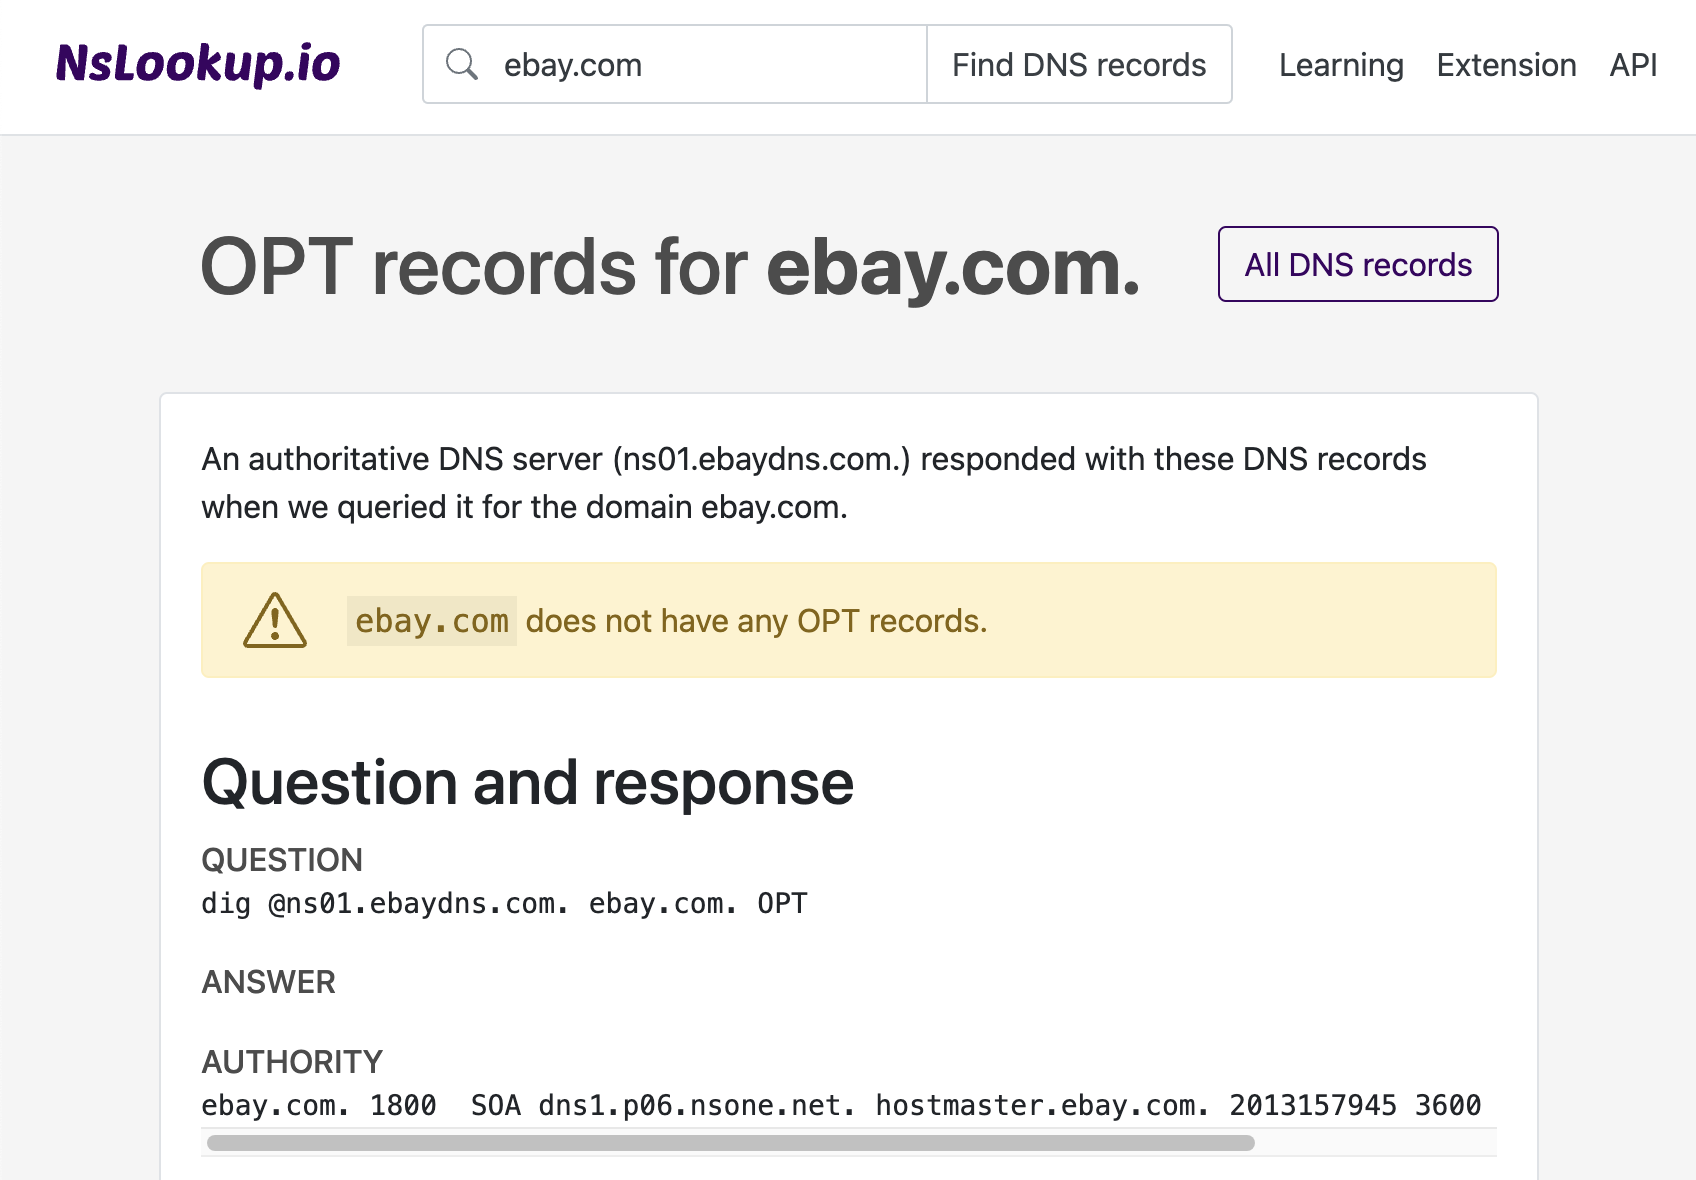Image resolution: width=1696 pixels, height=1180 pixels.
Task: Open the Learning menu item
Action: click(x=1340, y=64)
